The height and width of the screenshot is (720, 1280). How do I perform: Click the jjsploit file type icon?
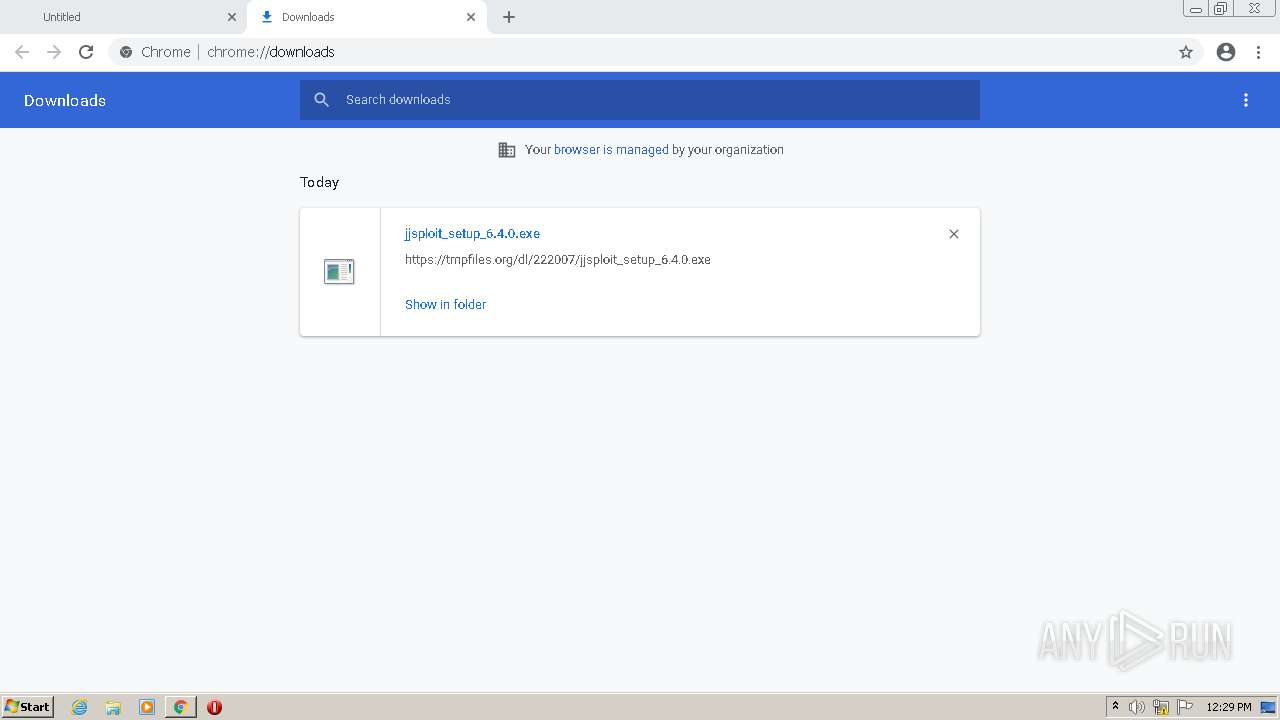point(339,271)
